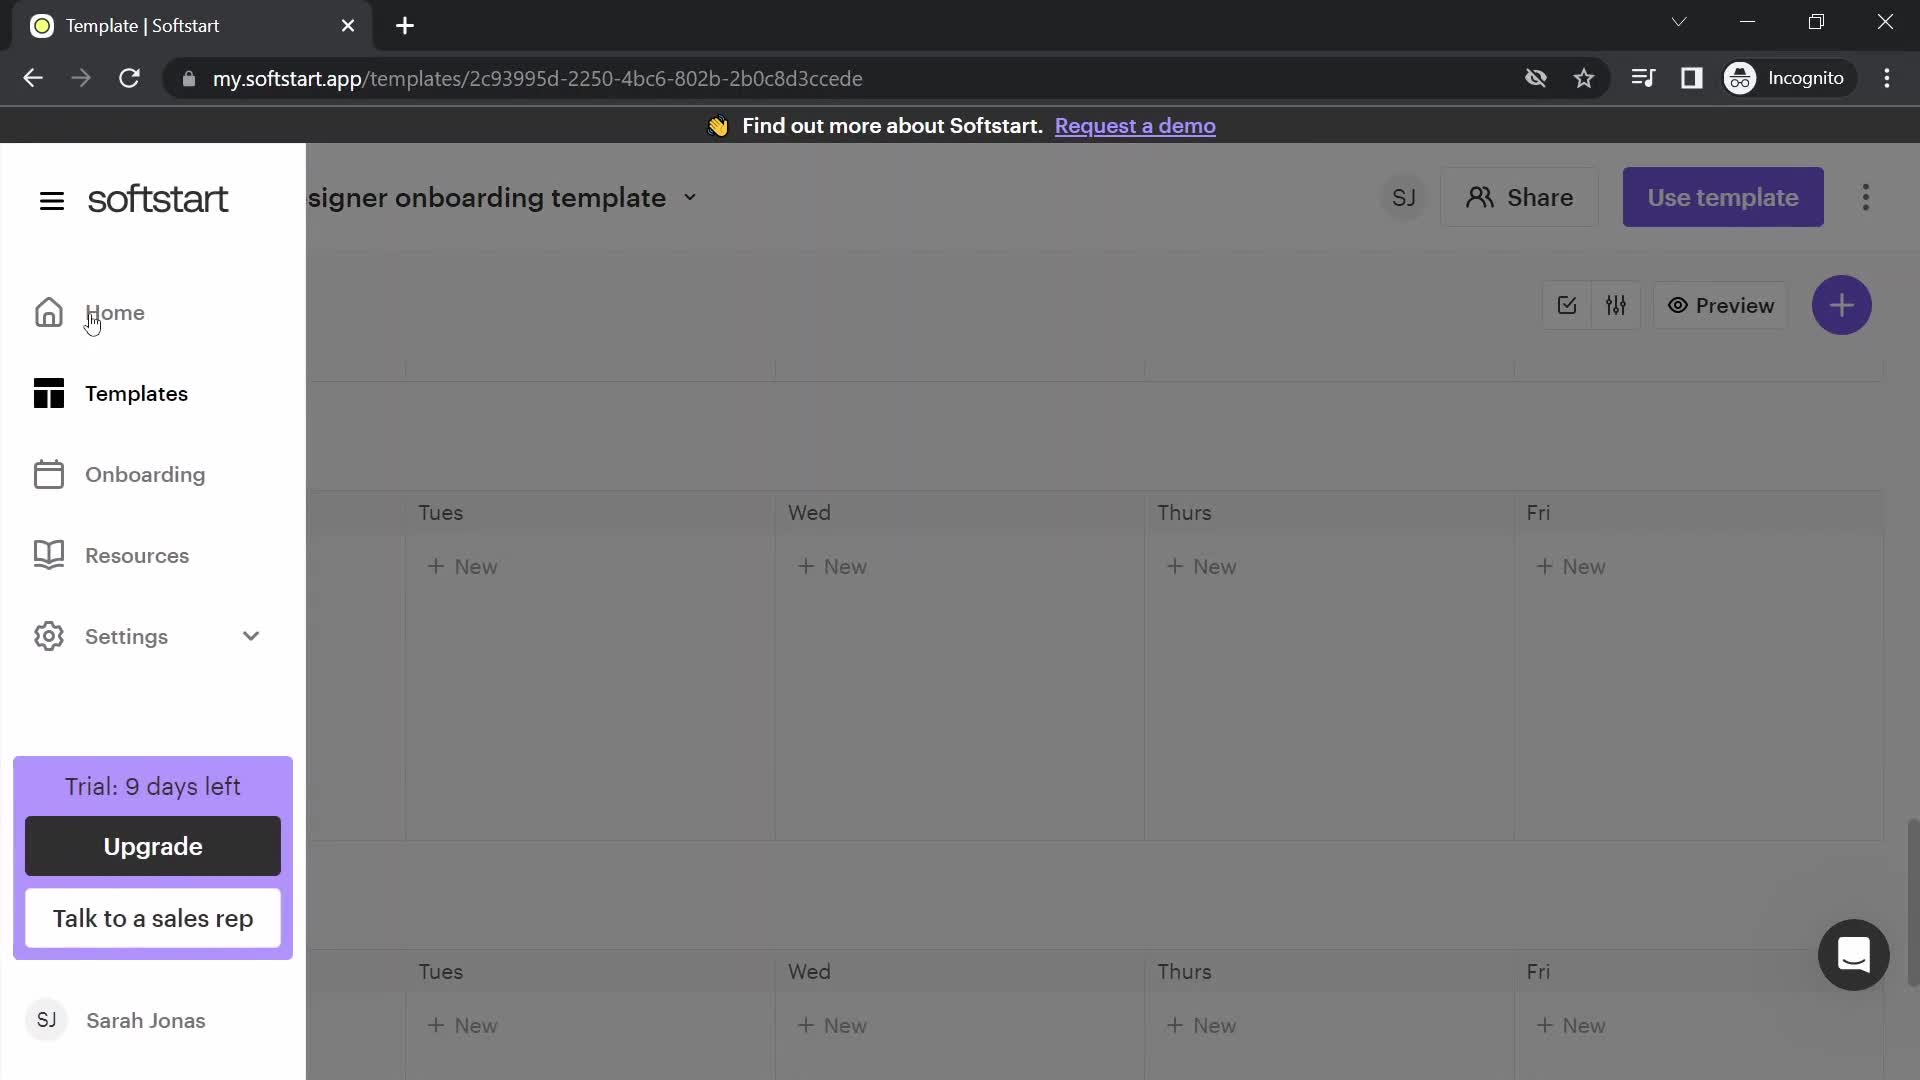Open the template title dropdown
Screen dimensions: 1920x1080
(690, 198)
